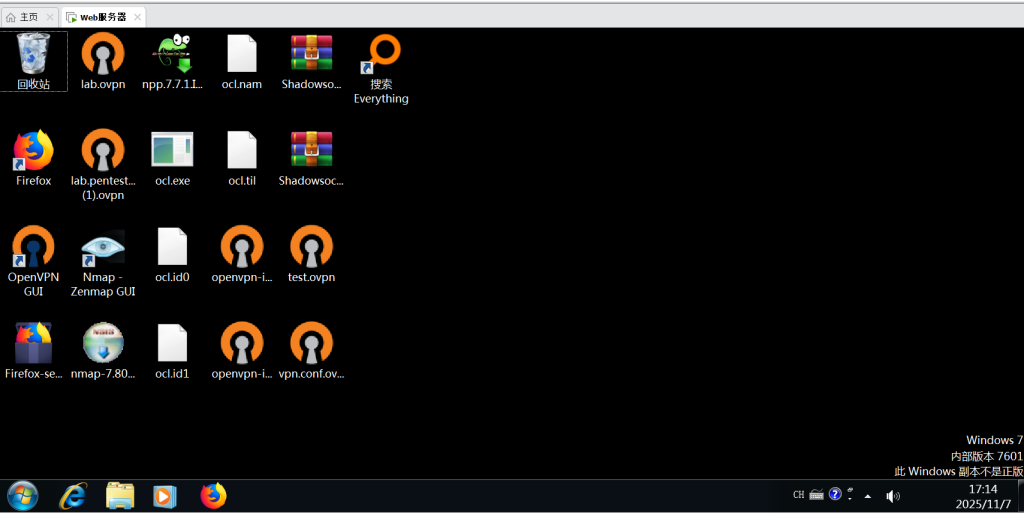Open the CH input language selector

coord(798,495)
